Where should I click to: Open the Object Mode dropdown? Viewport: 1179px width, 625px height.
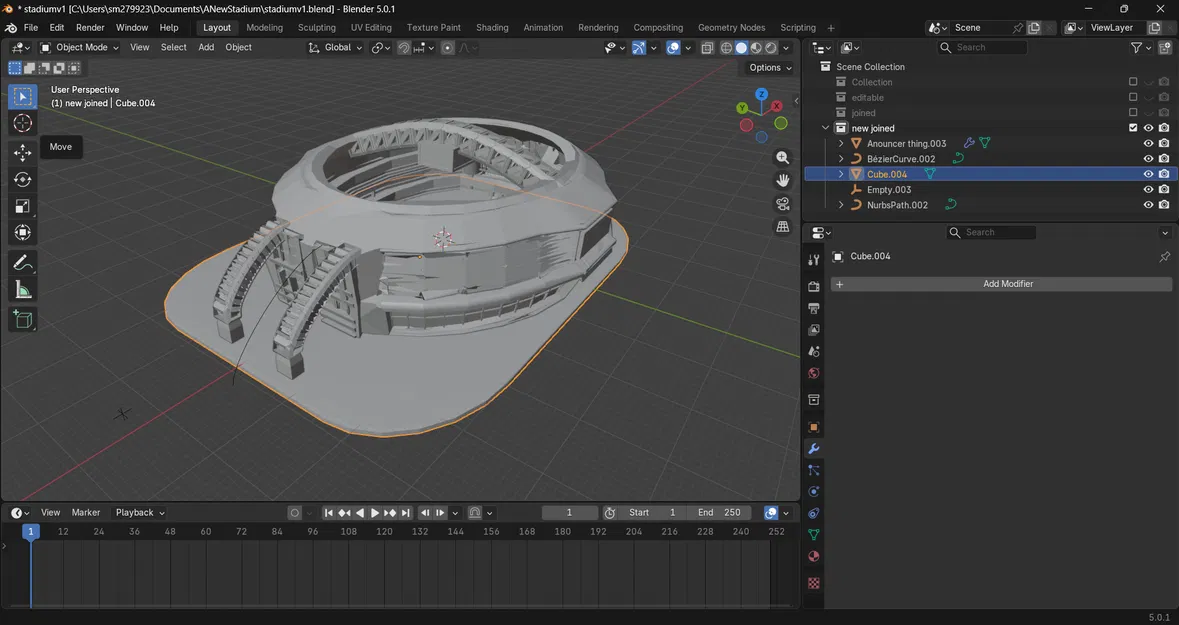pos(80,47)
